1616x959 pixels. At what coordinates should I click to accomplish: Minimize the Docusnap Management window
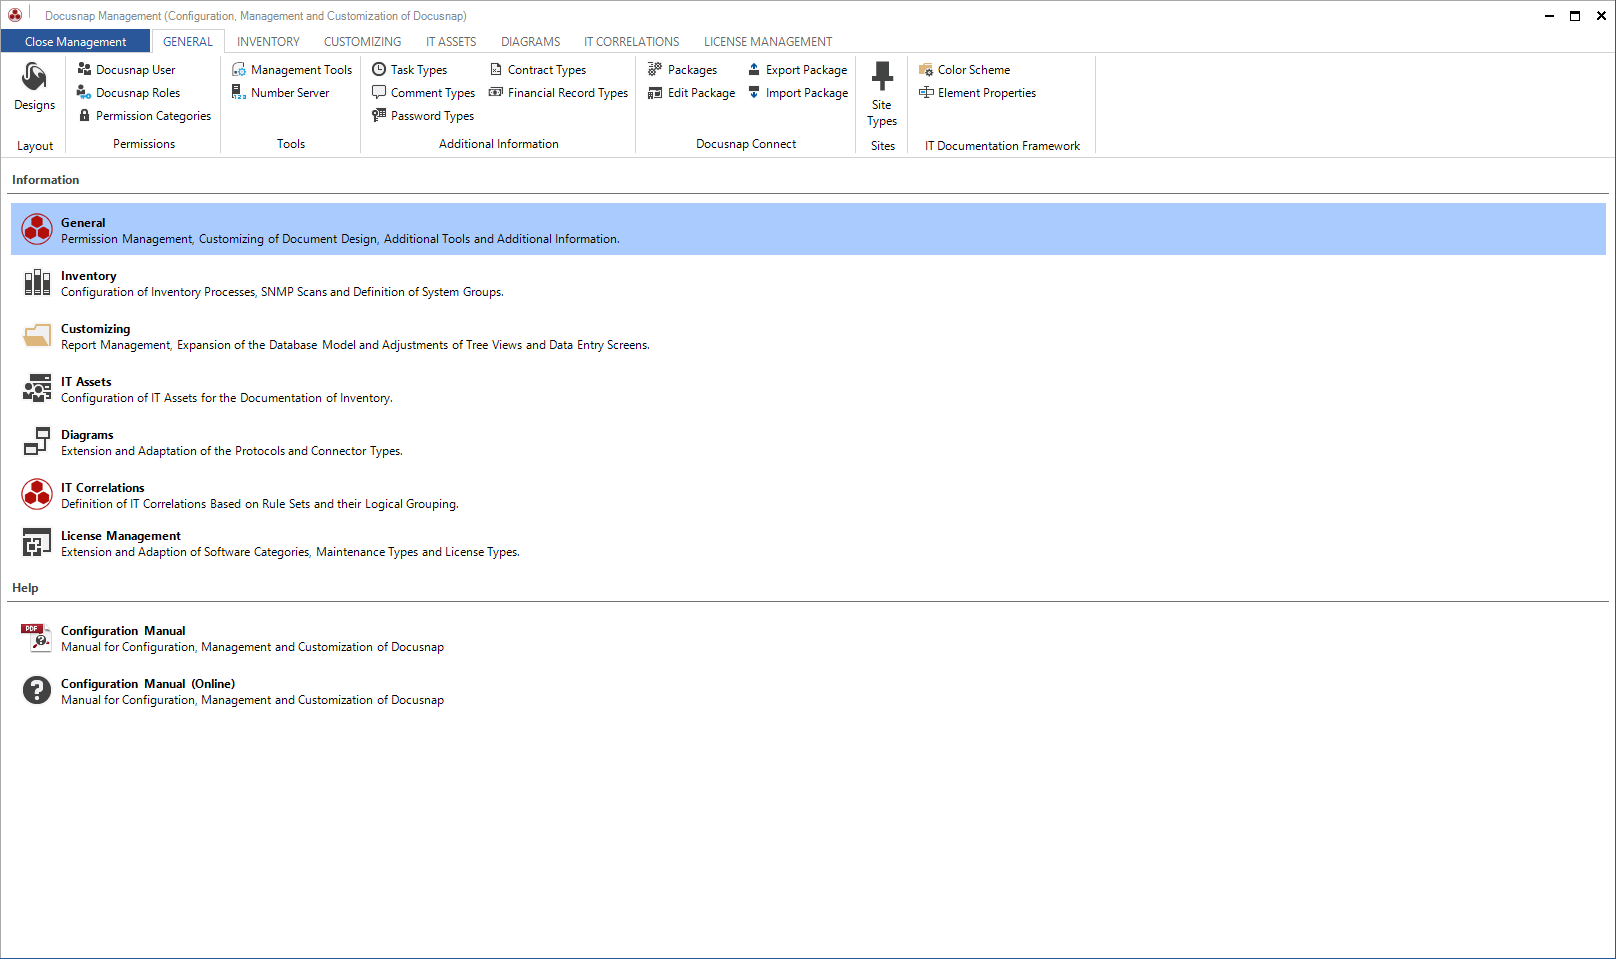coord(1549,15)
